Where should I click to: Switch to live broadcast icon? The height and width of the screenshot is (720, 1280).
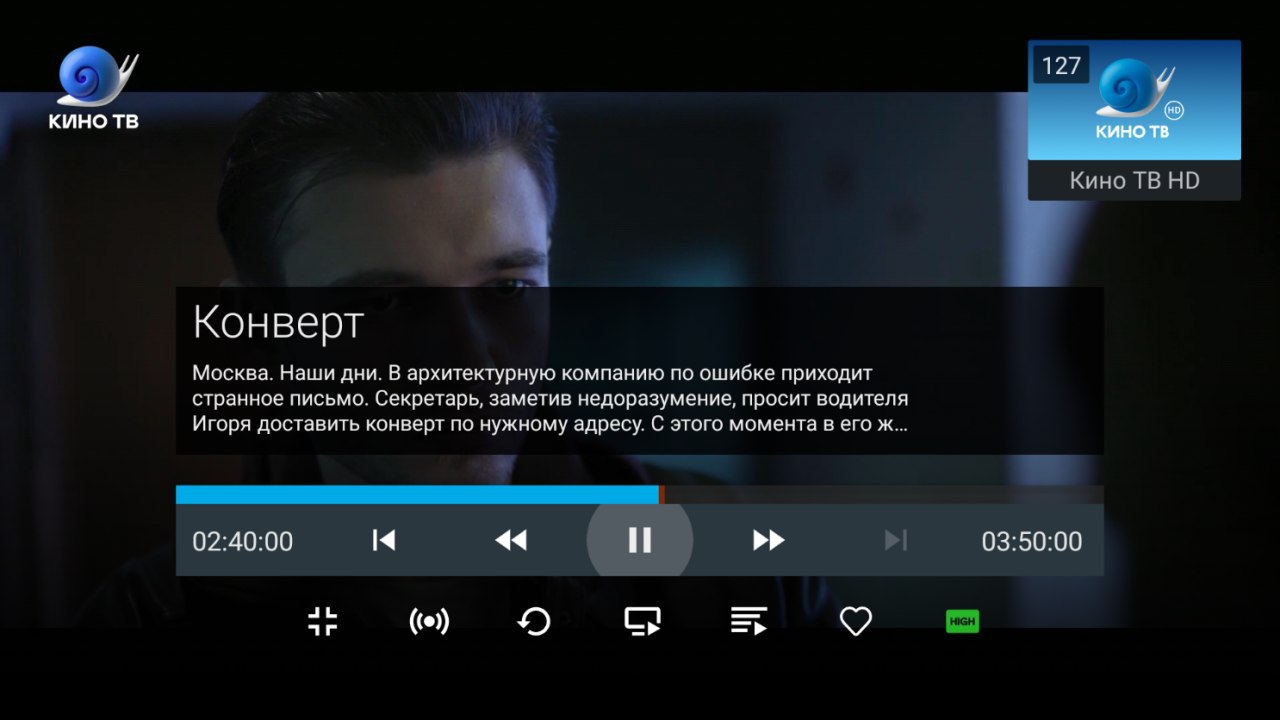tap(429, 621)
